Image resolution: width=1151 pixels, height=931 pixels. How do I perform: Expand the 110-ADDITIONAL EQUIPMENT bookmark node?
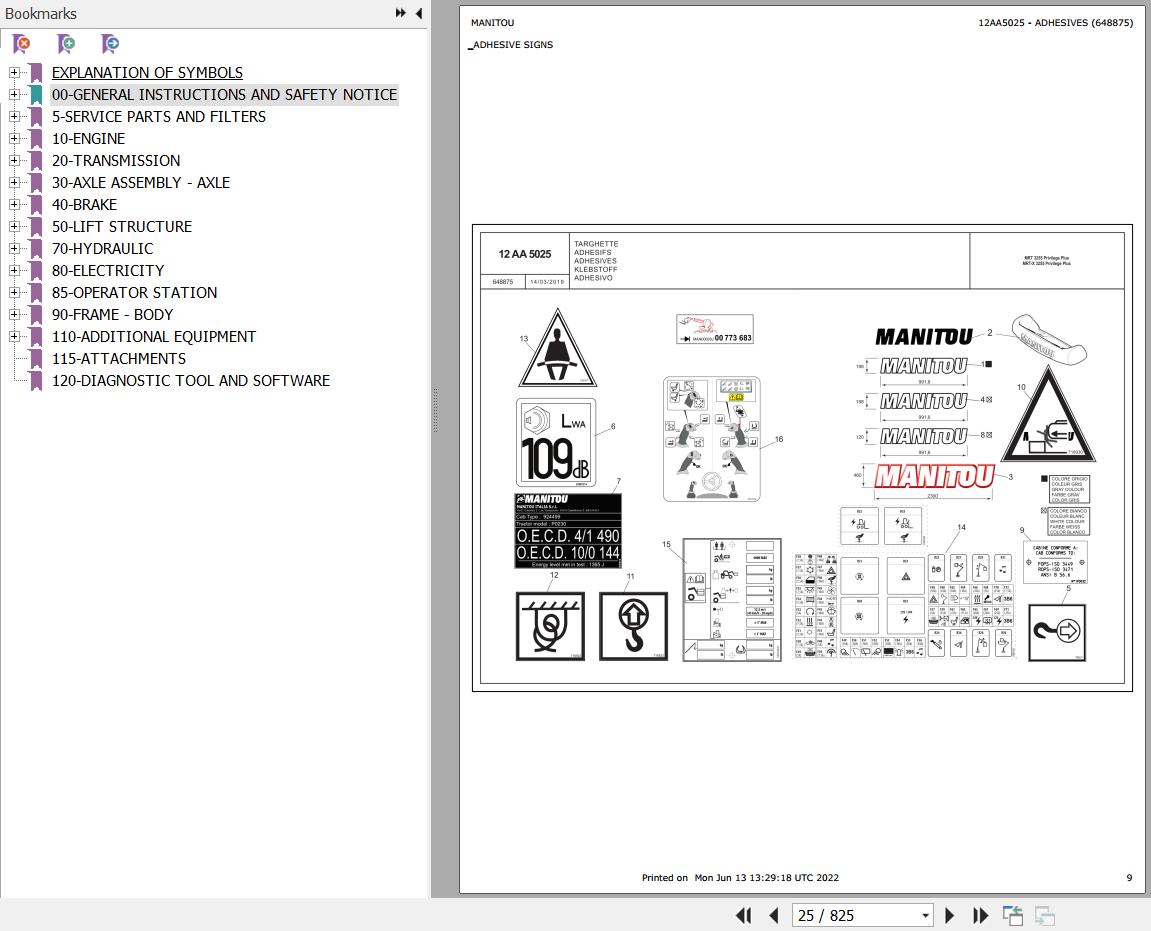coord(14,337)
